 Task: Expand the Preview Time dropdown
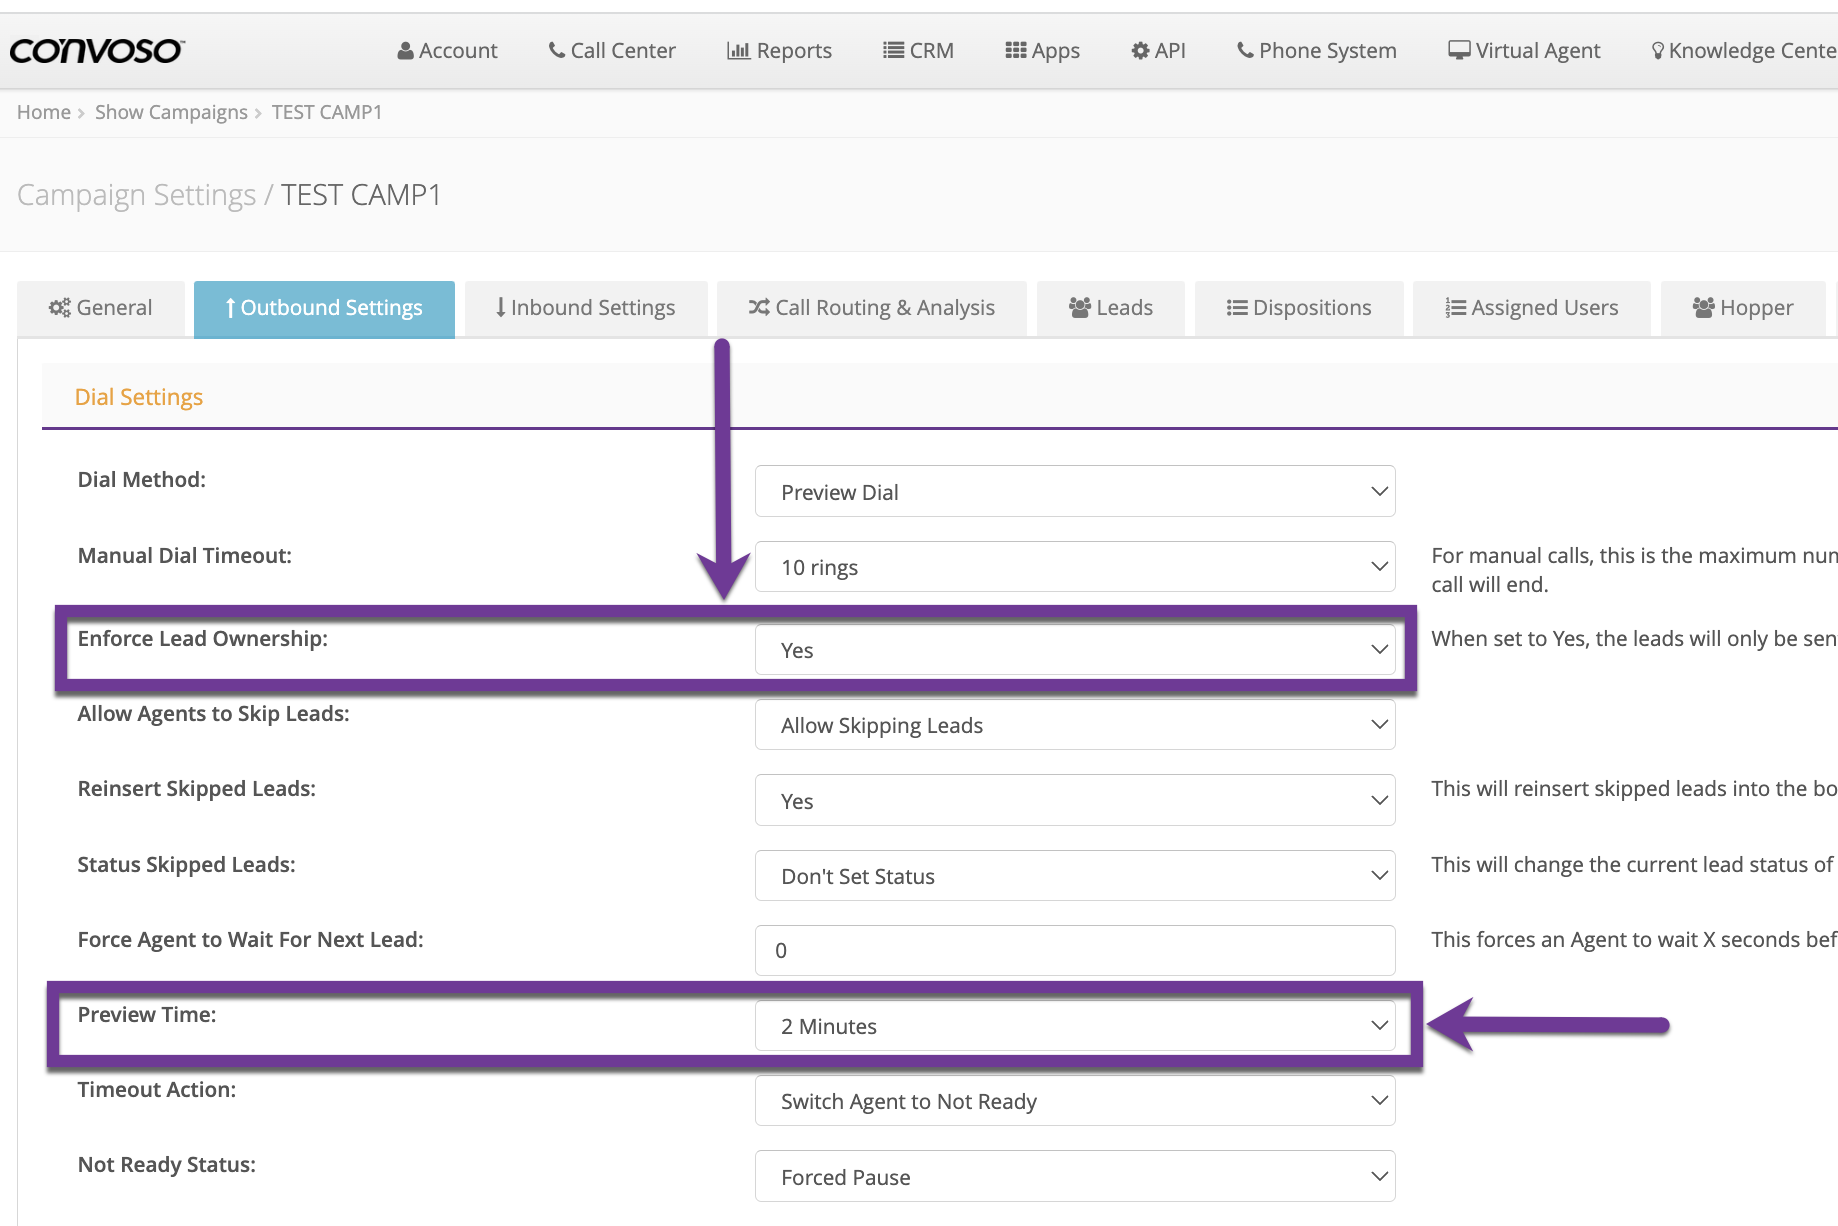tap(1074, 1026)
